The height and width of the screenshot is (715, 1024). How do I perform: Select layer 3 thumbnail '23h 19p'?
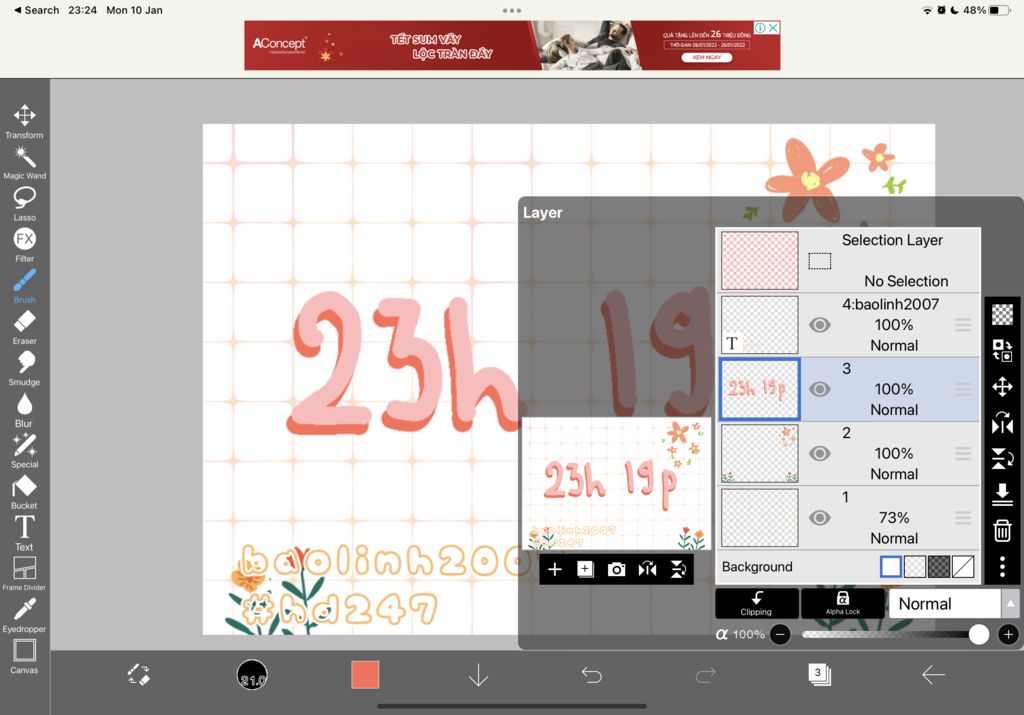pyautogui.click(x=760, y=389)
